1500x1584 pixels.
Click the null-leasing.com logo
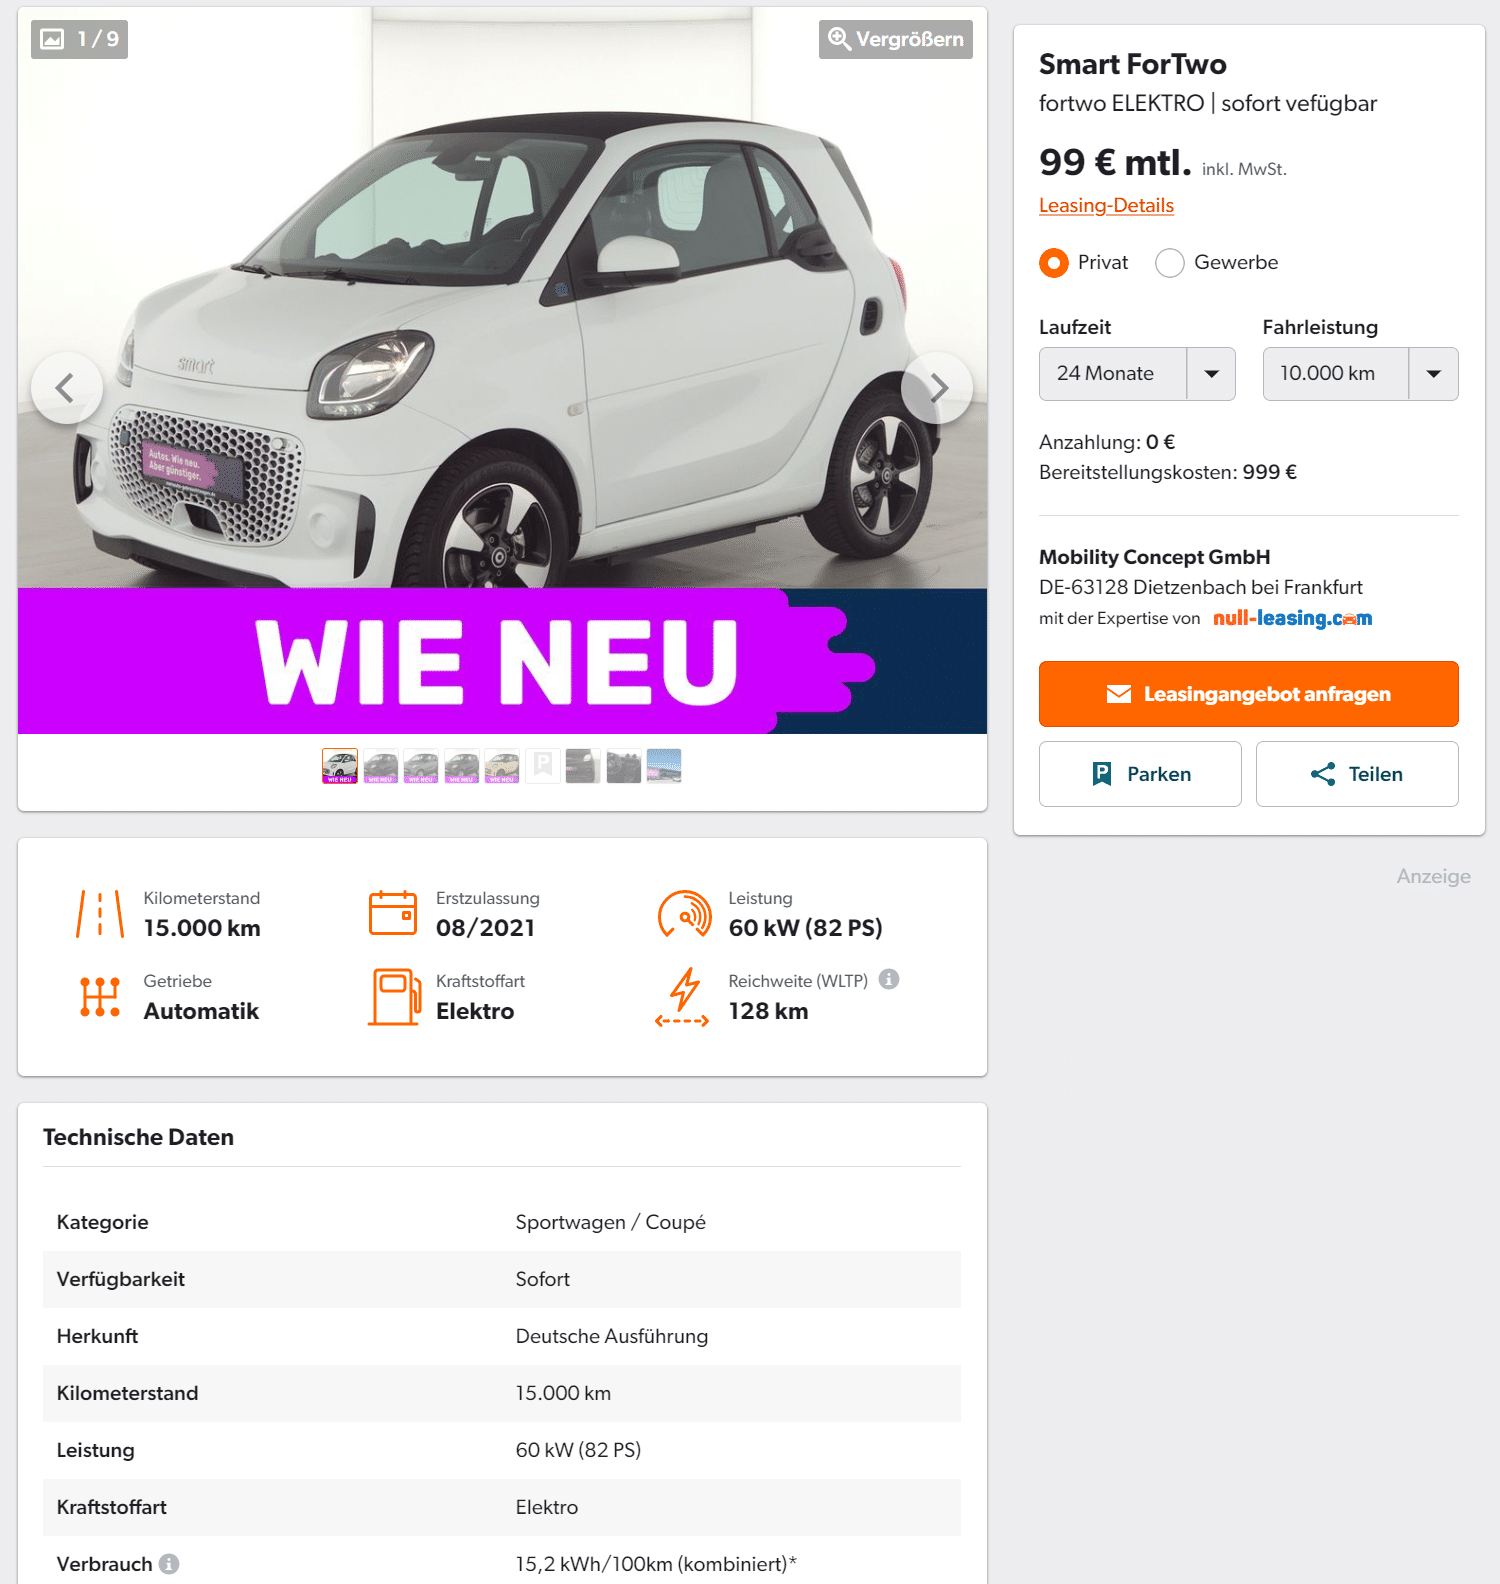pyautogui.click(x=1292, y=618)
